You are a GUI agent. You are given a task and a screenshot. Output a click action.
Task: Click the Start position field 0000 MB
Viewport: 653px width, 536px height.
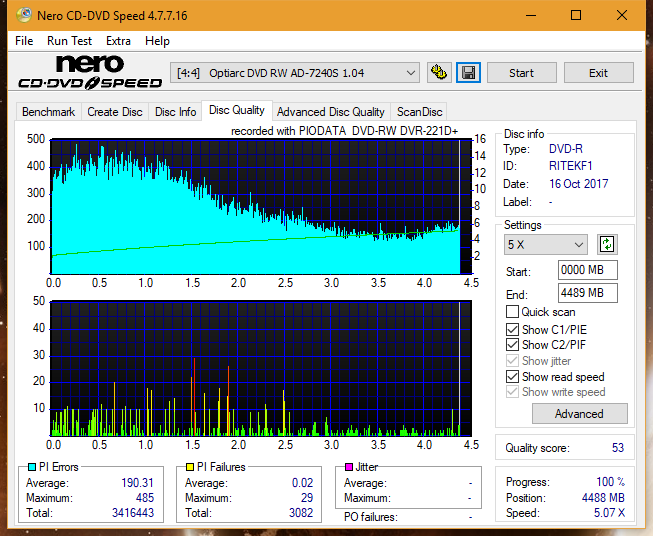pos(588,270)
